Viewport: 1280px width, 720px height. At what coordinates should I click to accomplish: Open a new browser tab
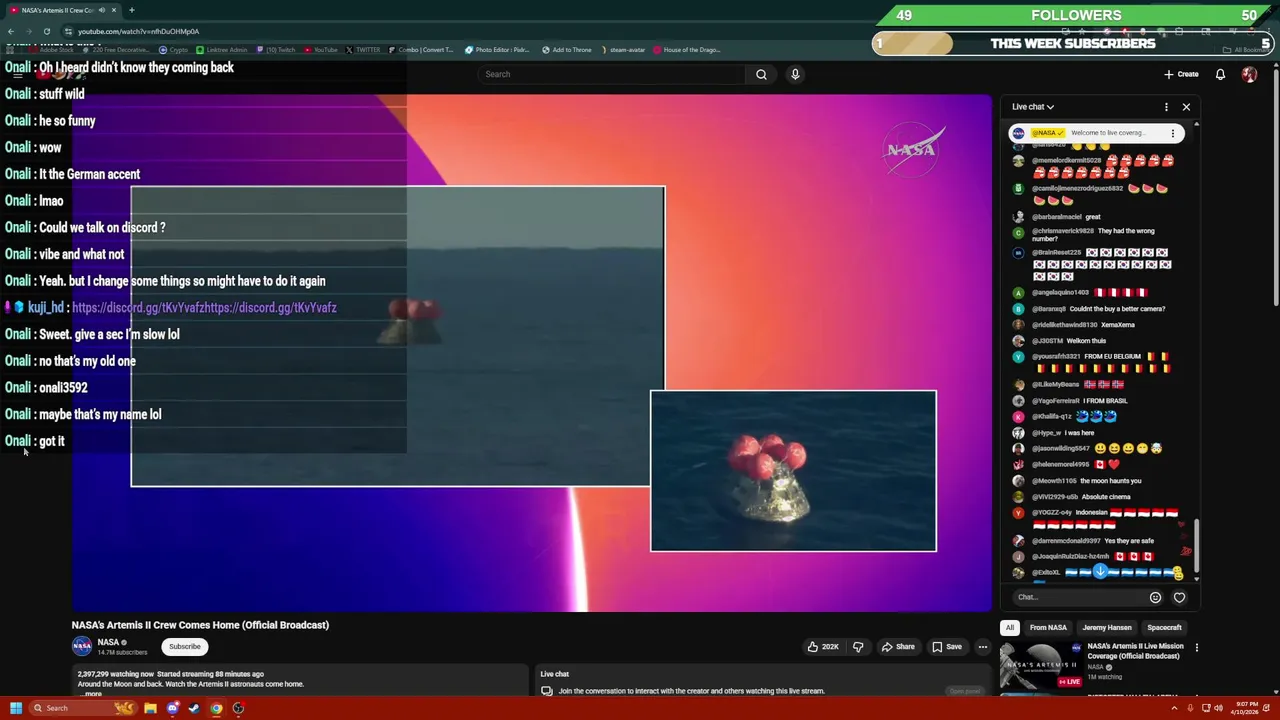[131, 10]
